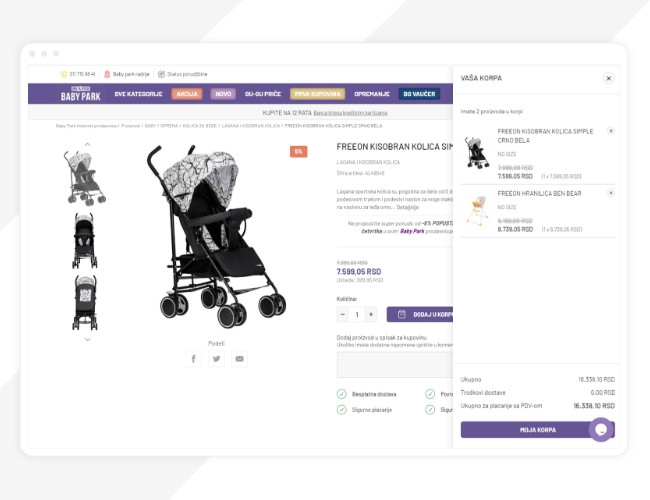Viewport: 650px width, 500px height.
Task: Close the Vaša Korpa cart panel
Action: click(609, 78)
